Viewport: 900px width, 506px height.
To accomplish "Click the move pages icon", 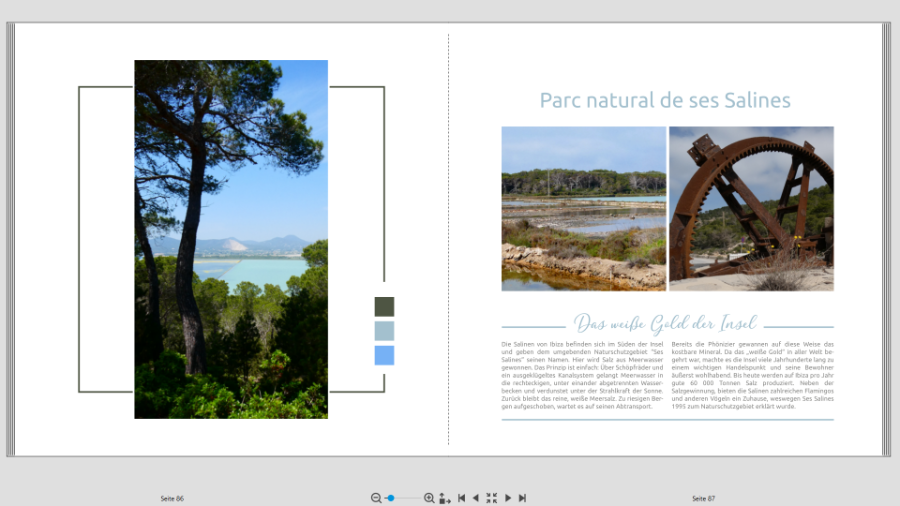I will [445, 498].
